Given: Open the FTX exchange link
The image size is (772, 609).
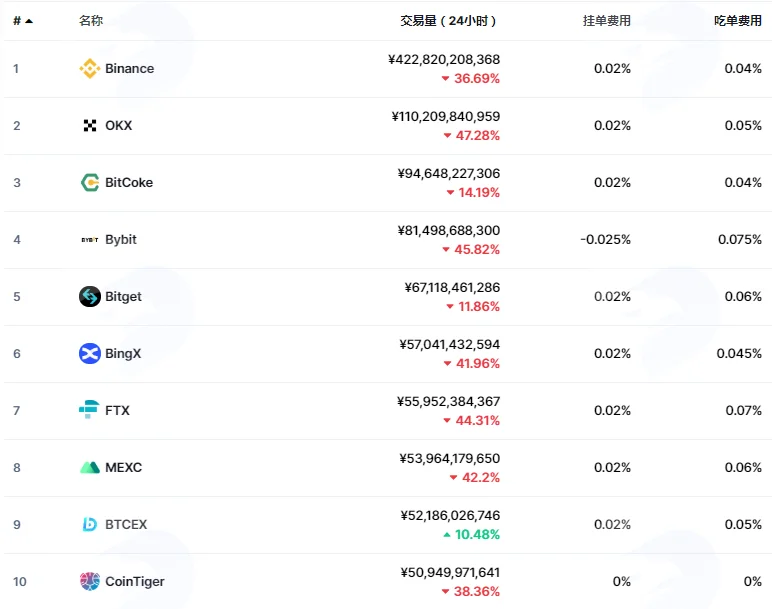Looking at the screenshot, I should [x=117, y=411].
